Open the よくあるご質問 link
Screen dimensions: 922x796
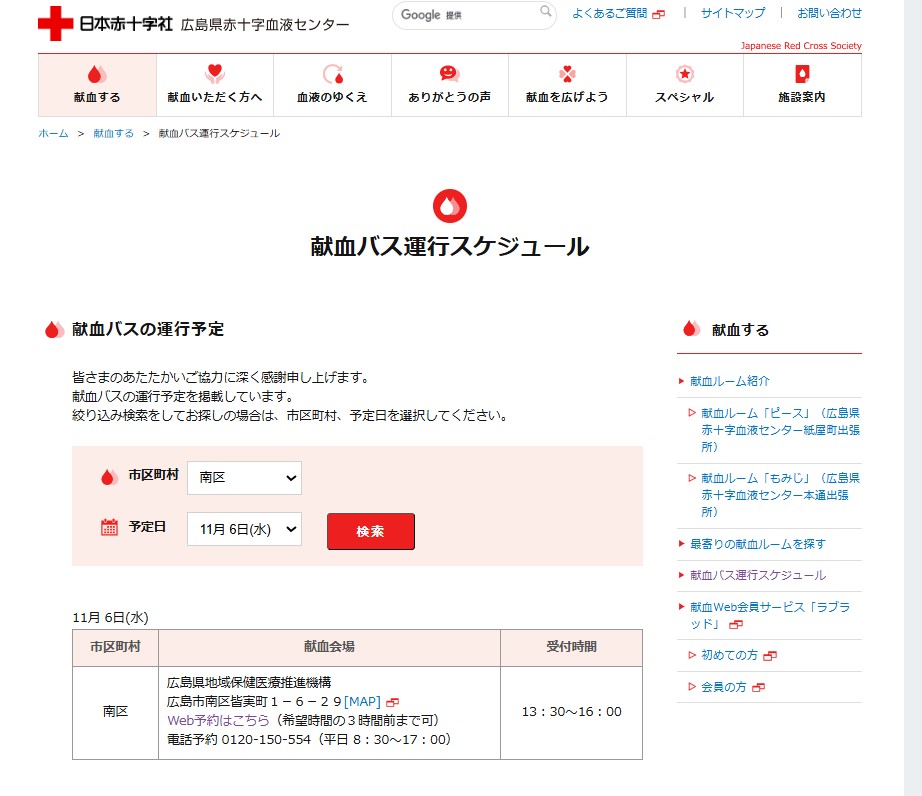(x=610, y=13)
